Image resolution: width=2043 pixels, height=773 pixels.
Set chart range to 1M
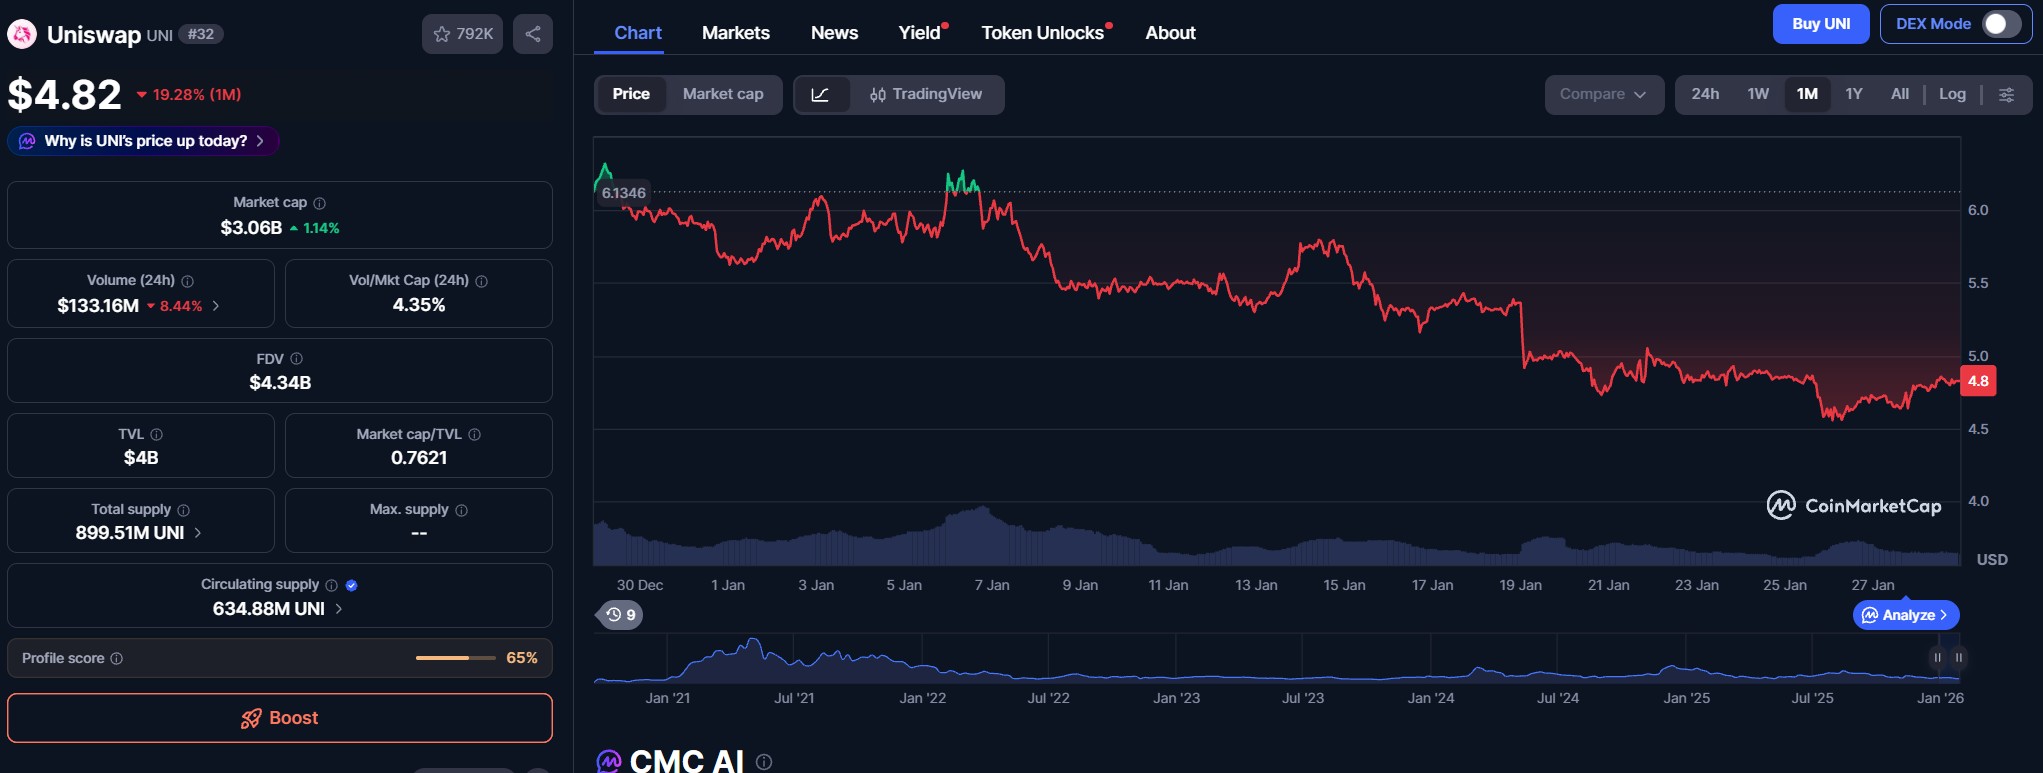coord(1807,94)
